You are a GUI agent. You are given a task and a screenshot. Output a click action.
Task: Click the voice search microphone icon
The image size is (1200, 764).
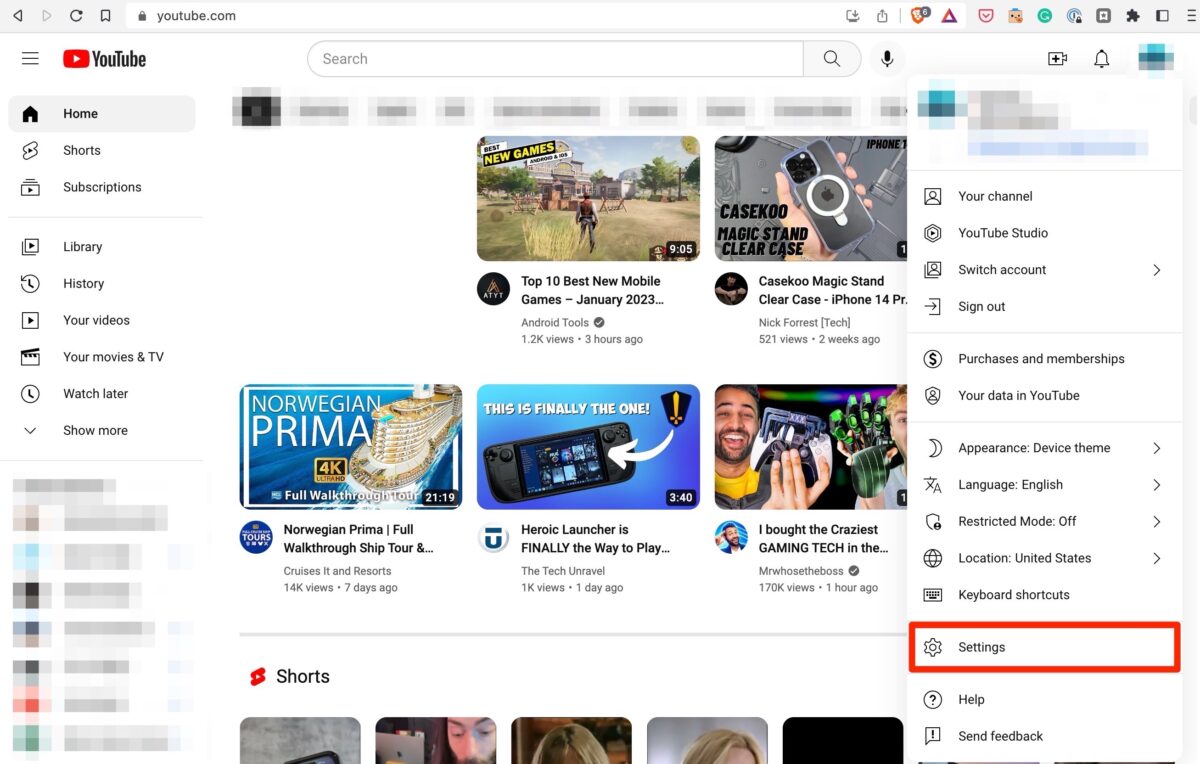(886, 59)
